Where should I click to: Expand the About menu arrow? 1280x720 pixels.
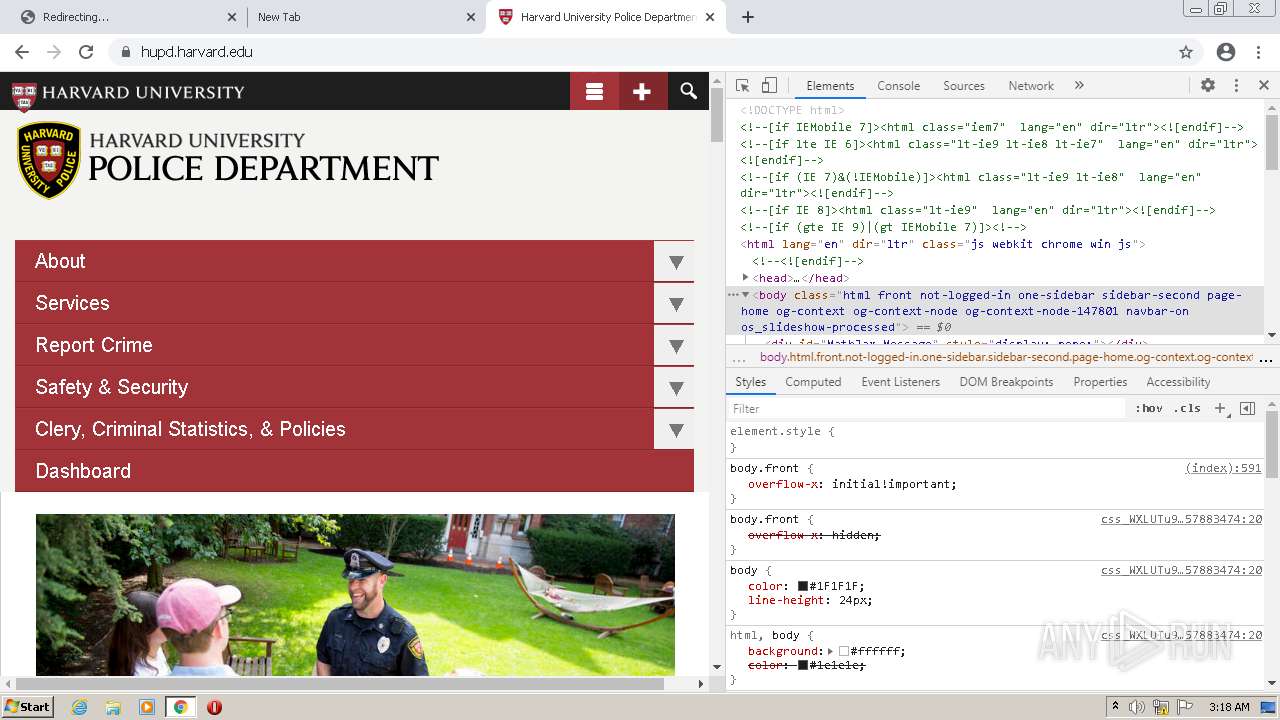tap(675, 262)
